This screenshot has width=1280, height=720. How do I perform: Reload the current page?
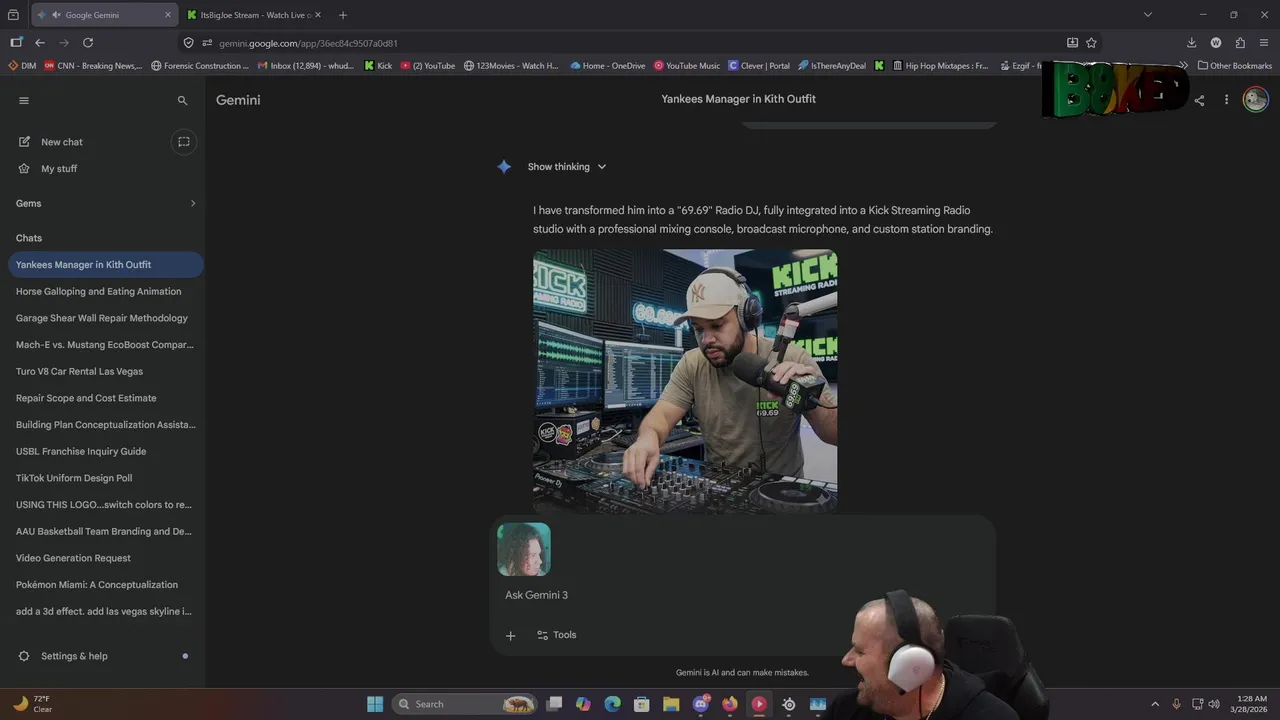[88, 43]
